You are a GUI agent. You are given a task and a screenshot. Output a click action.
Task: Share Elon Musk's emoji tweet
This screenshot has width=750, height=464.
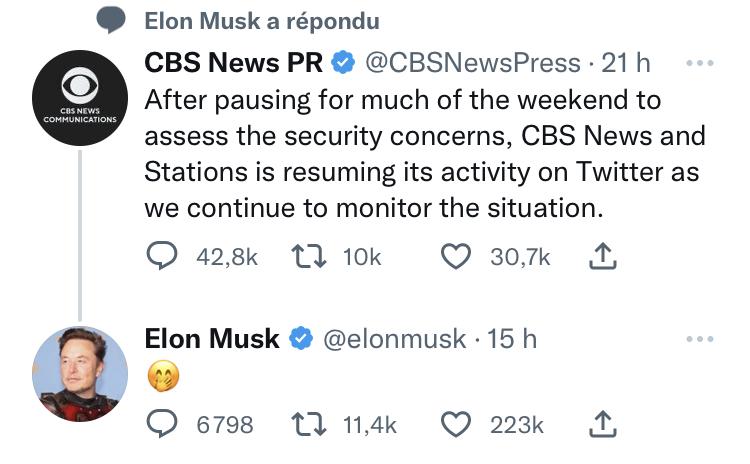(601, 425)
